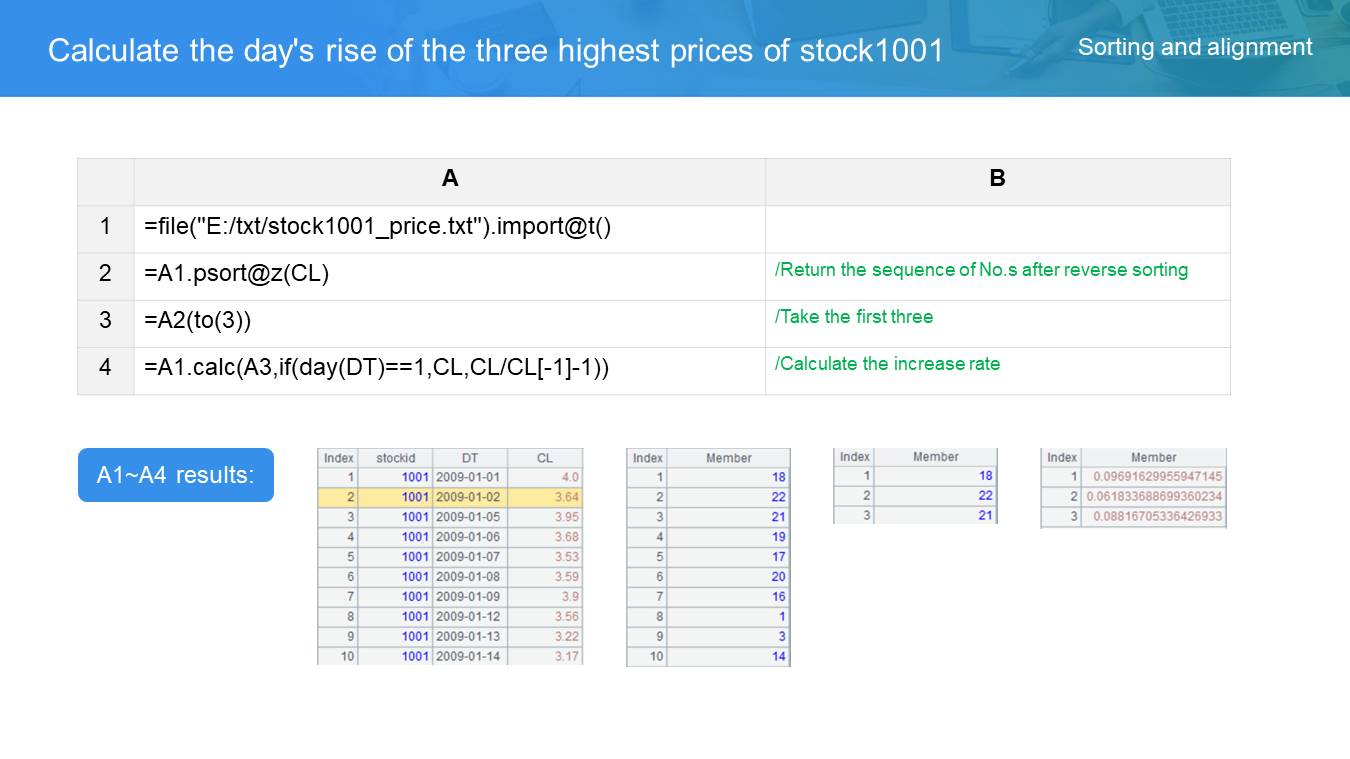The image size is (1350, 759).
Task: Click the "Sorting and alignment" header label
Action: [x=1195, y=47]
